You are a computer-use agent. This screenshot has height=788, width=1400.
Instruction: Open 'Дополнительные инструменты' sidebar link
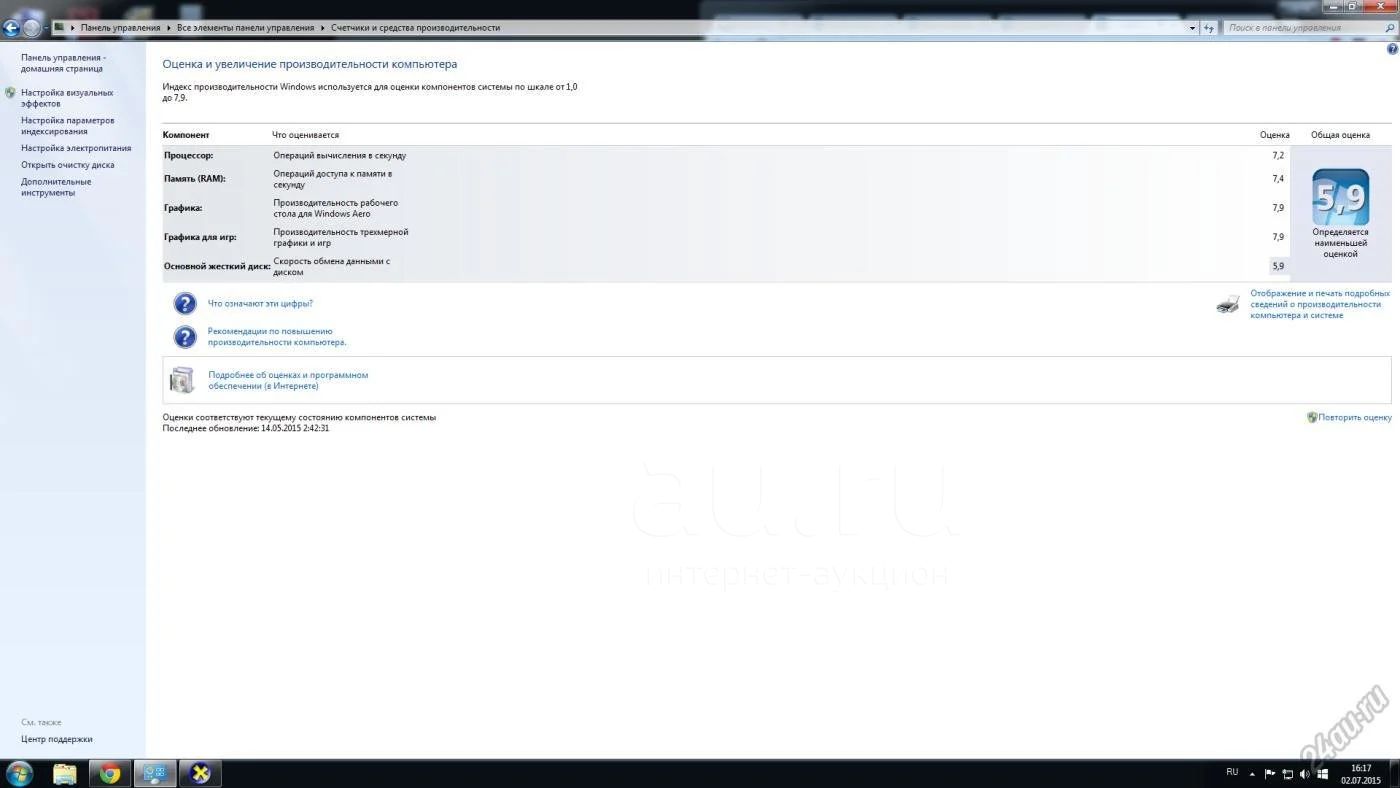click(56, 187)
